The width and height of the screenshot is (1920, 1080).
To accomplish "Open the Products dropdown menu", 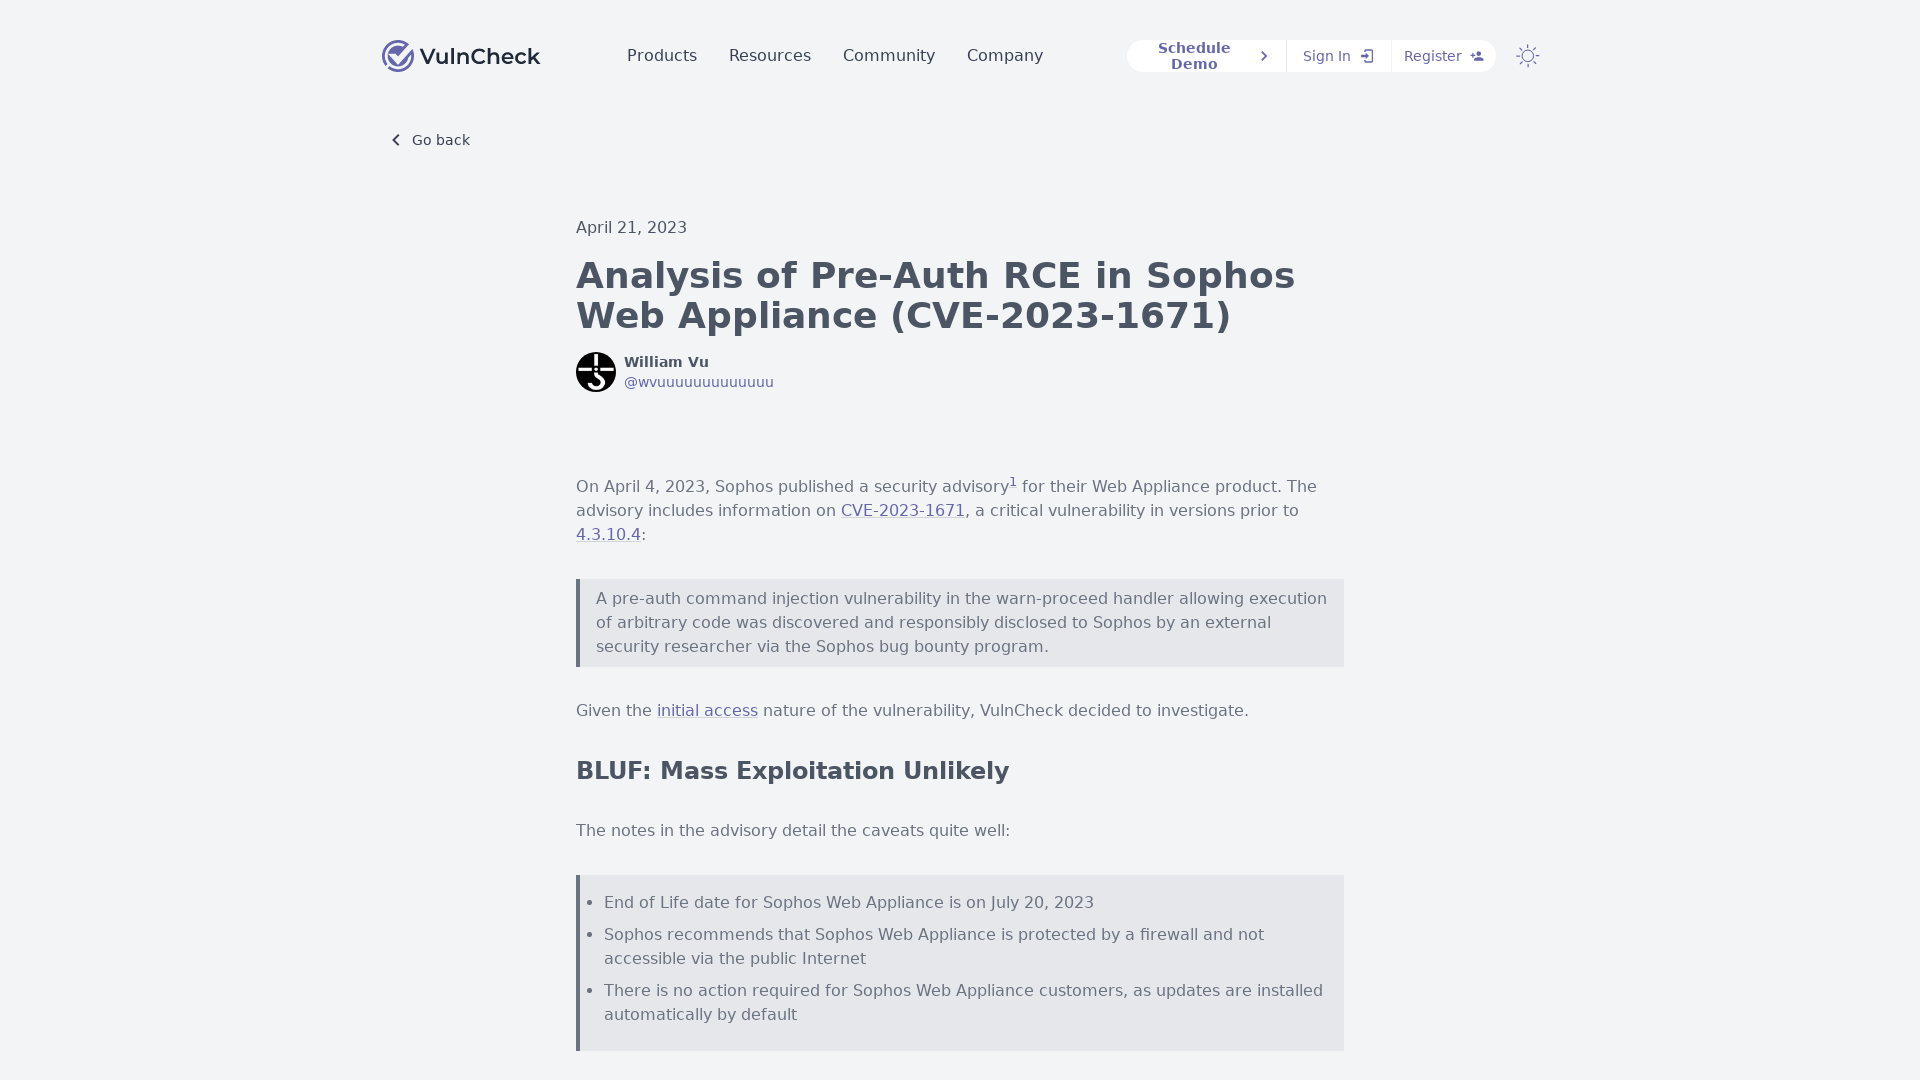I will pyautogui.click(x=662, y=55).
